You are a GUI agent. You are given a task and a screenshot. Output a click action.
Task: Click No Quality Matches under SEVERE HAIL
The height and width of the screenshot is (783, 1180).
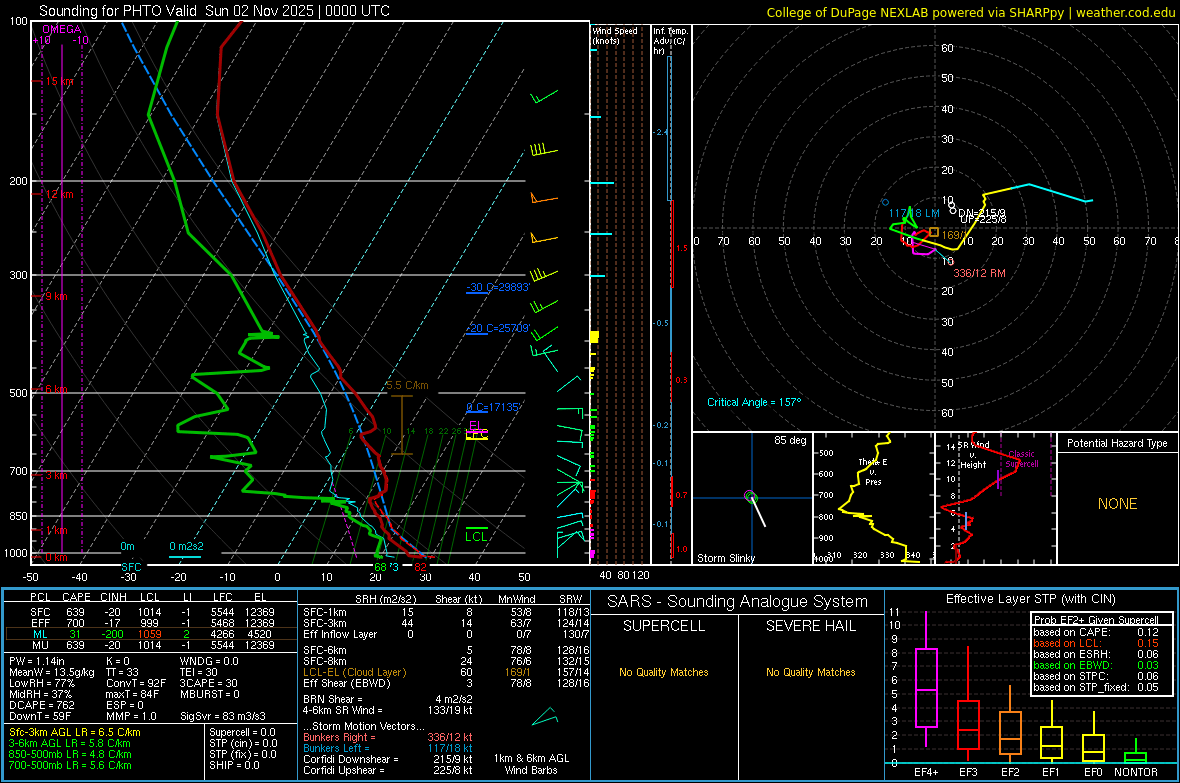[810, 672]
